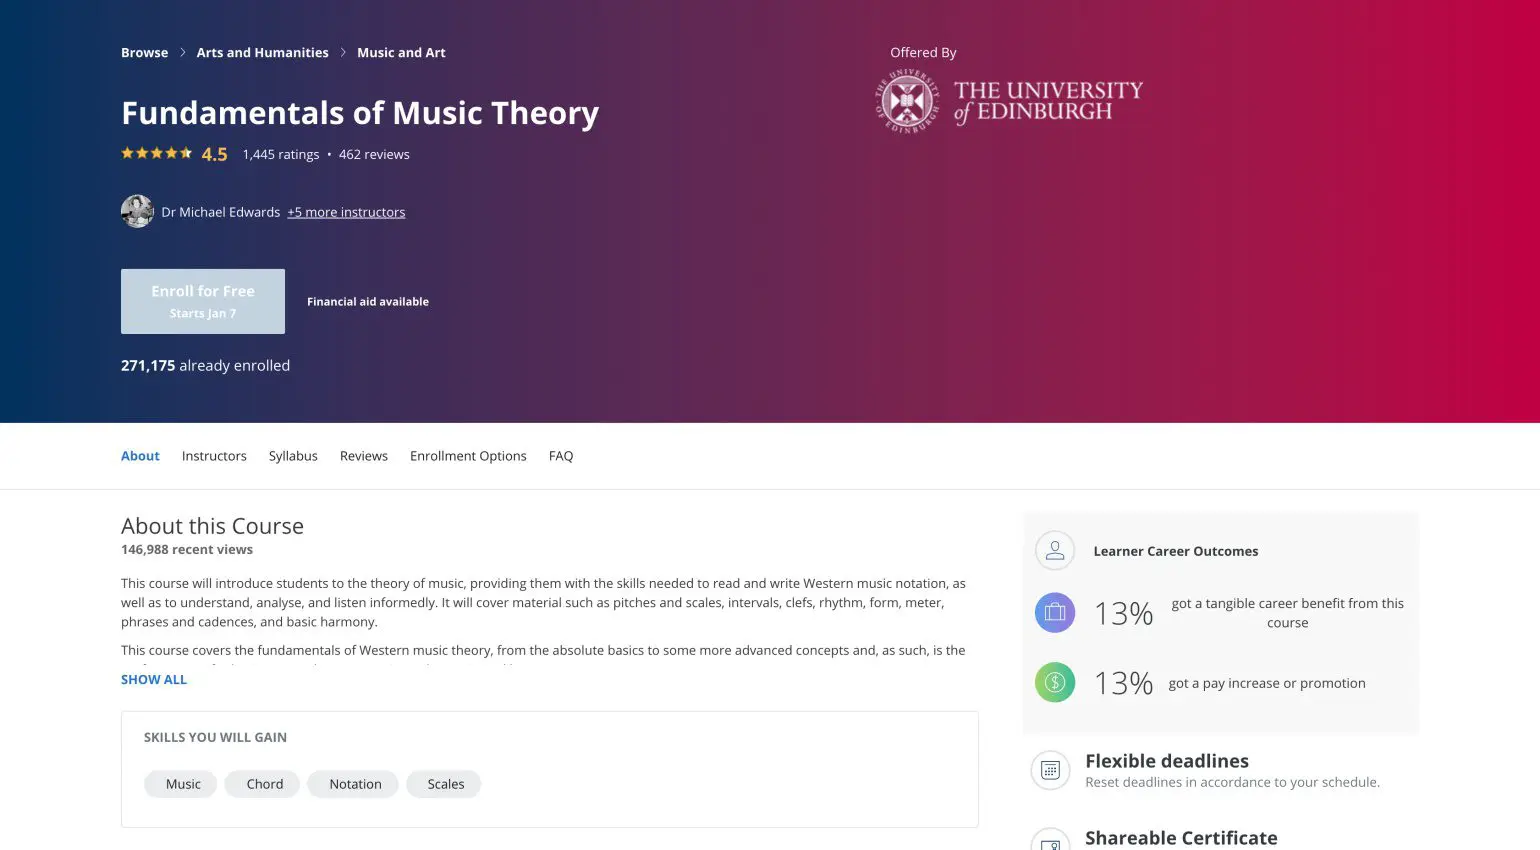Click the Flexible deadlines calendar icon
This screenshot has width=1540, height=850.
point(1050,770)
